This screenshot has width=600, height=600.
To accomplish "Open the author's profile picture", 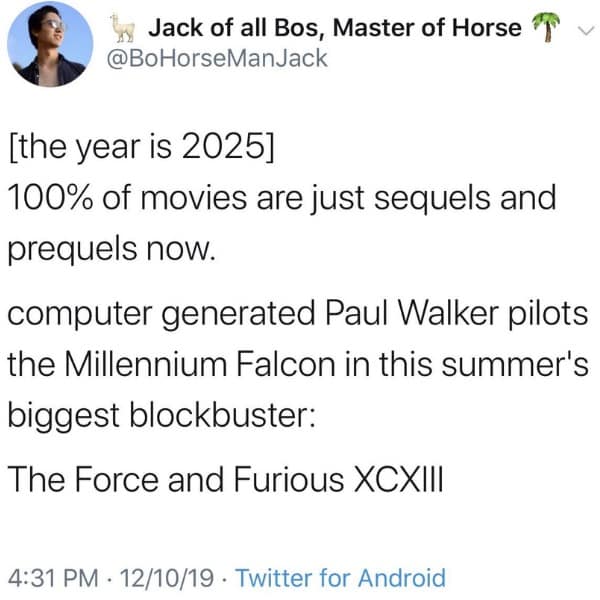I will click(x=47, y=43).
